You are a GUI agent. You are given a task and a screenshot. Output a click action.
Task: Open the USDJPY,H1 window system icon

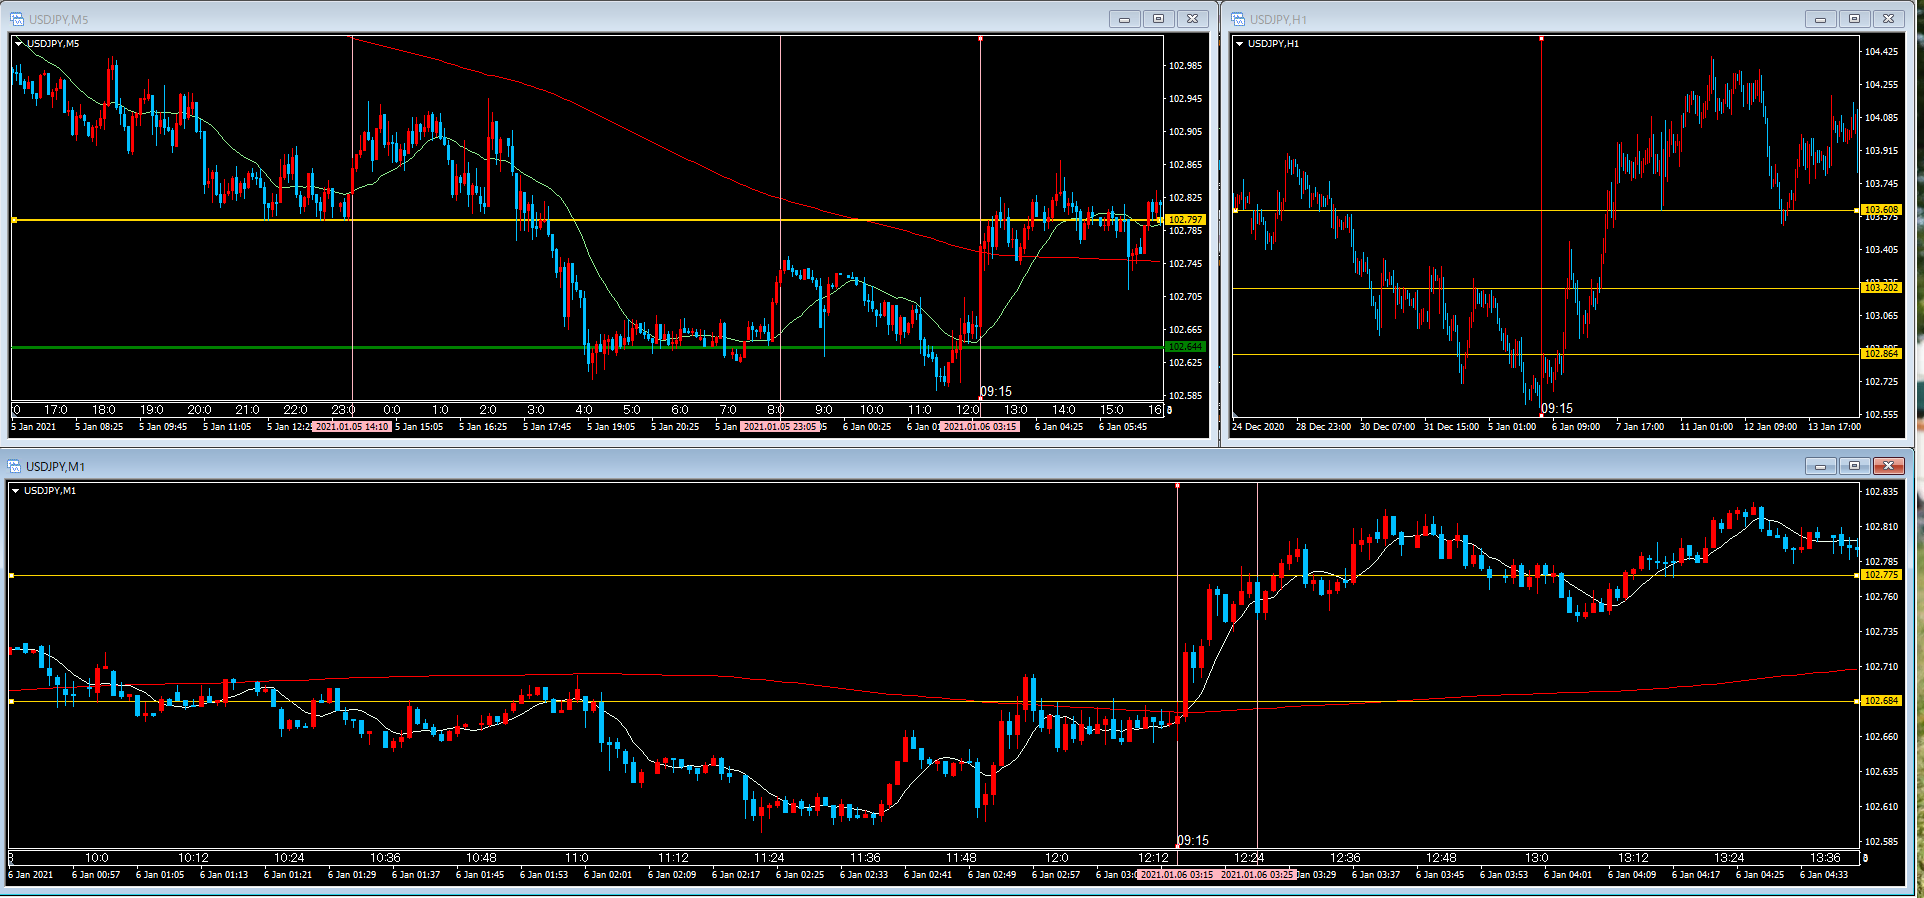click(x=1238, y=19)
